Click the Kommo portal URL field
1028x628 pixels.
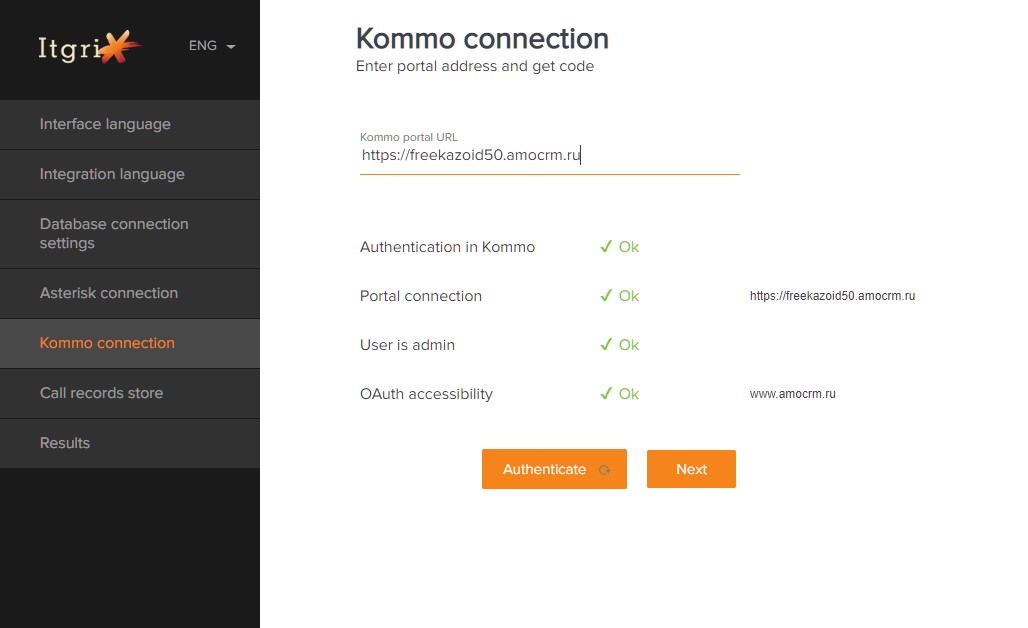pos(549,155)
